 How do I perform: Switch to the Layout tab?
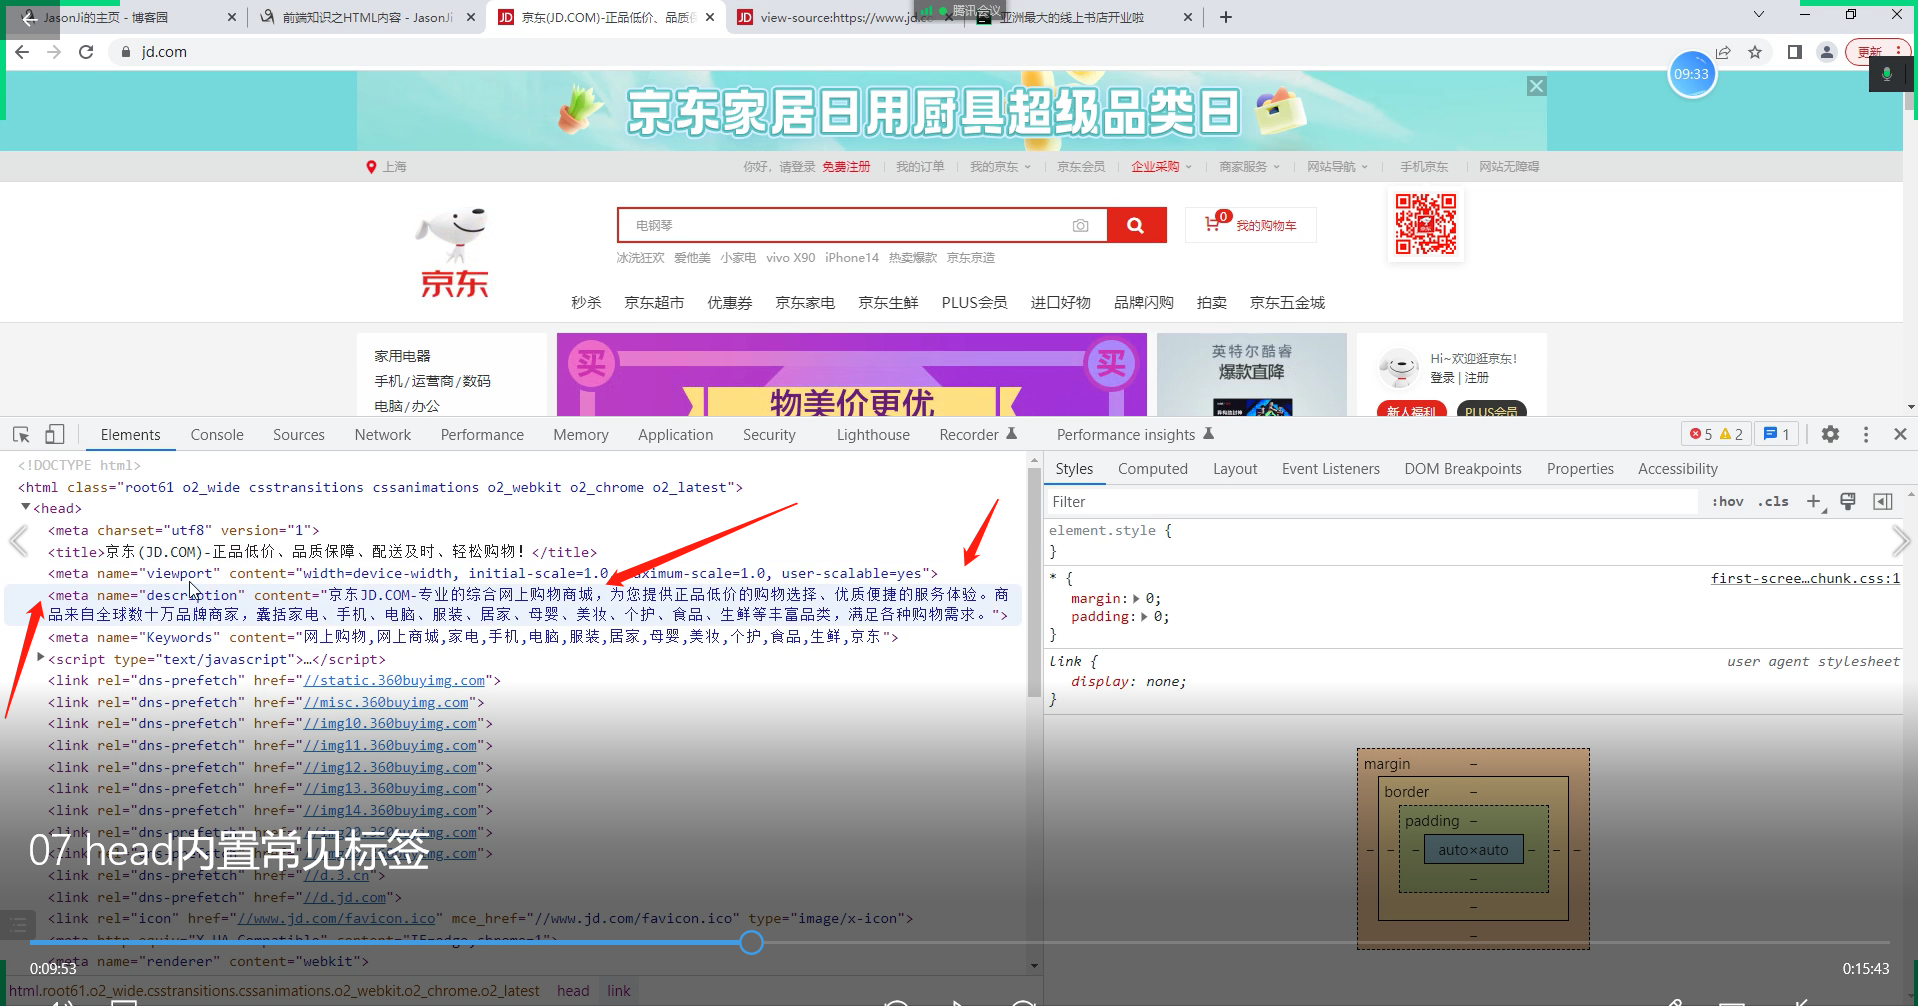point(1235,469)
